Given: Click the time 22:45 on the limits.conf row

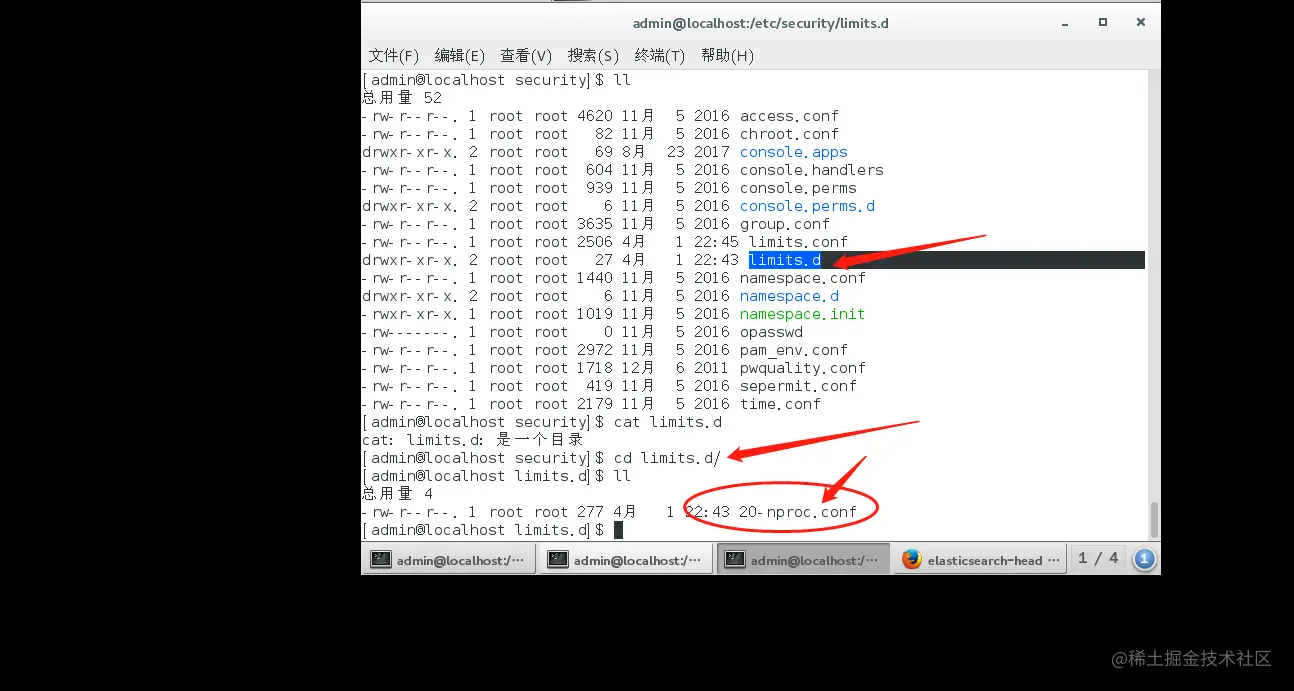Looking at the screenshot, I should (717, 242).
